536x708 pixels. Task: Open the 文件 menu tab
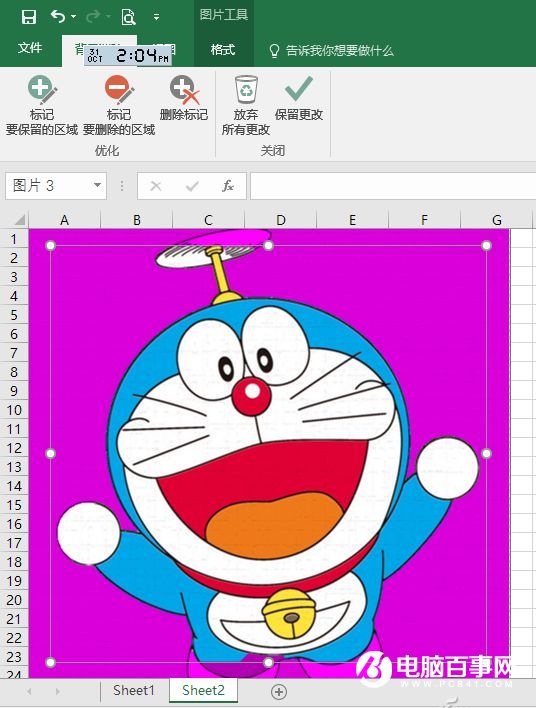coord(30,48)
